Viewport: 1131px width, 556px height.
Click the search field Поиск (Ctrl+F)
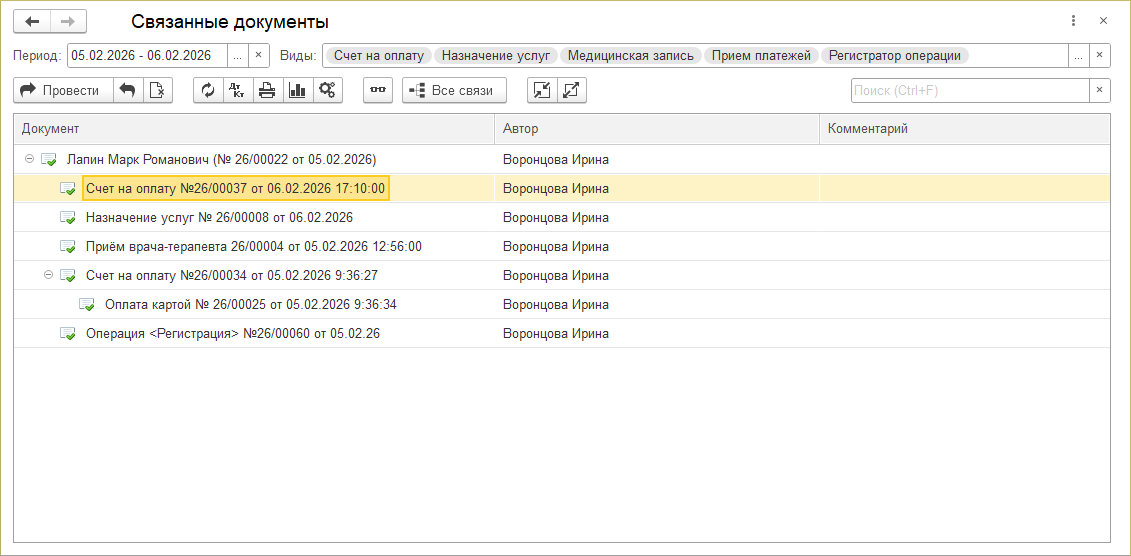click(968, 90)
